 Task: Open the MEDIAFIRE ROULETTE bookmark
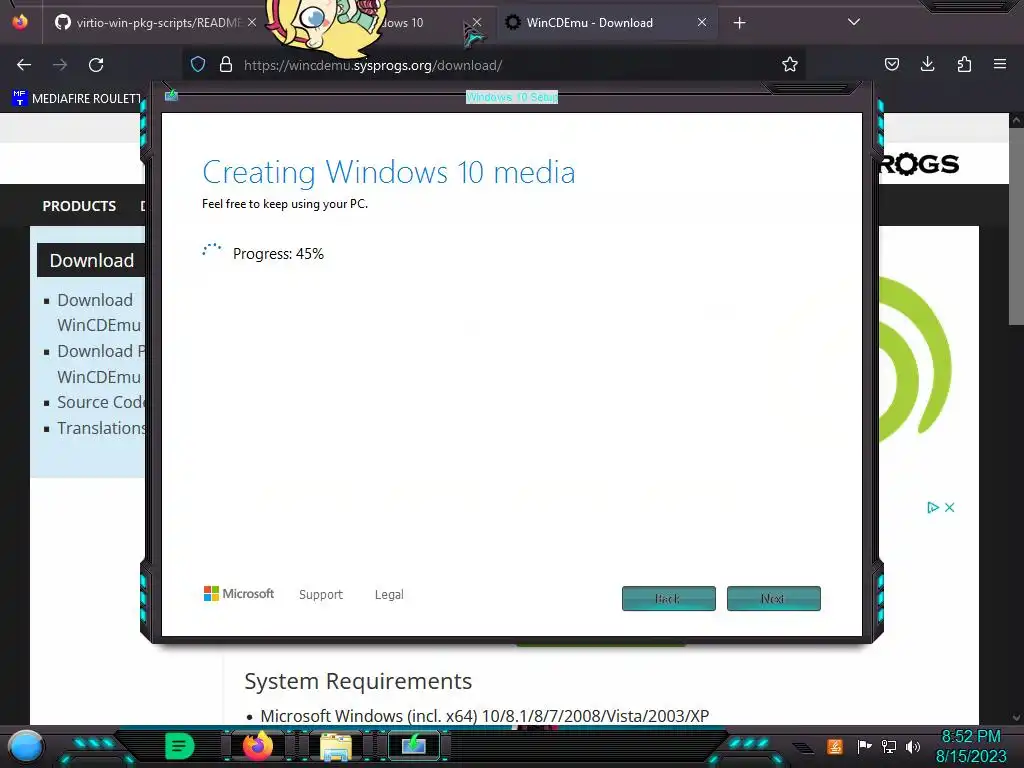(76, 99)
